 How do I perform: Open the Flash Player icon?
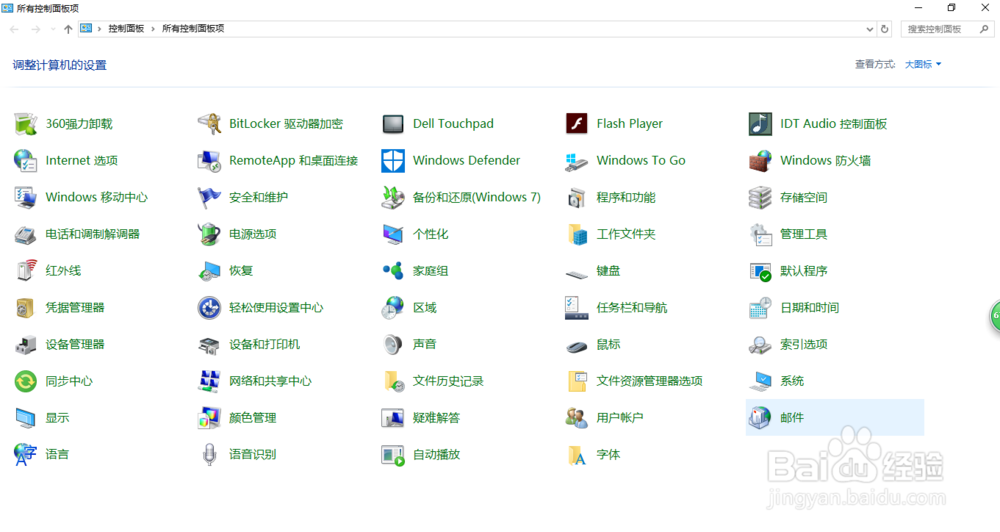point(577,124)
